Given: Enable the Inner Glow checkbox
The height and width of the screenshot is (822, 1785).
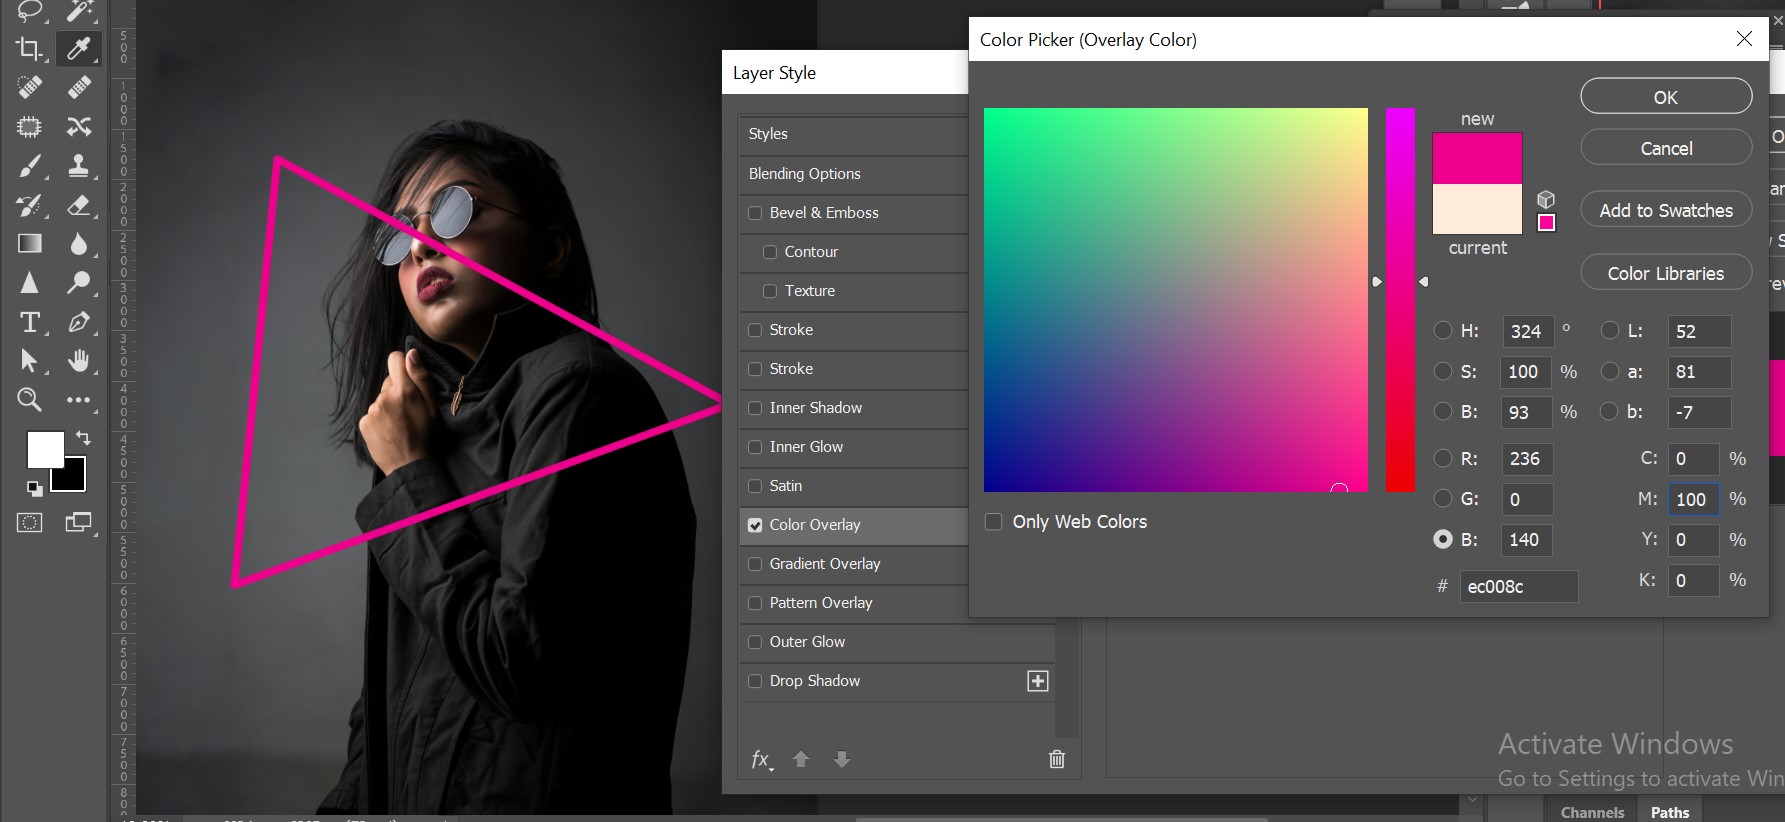Looking at the screenshot, I should pos(755,447).
